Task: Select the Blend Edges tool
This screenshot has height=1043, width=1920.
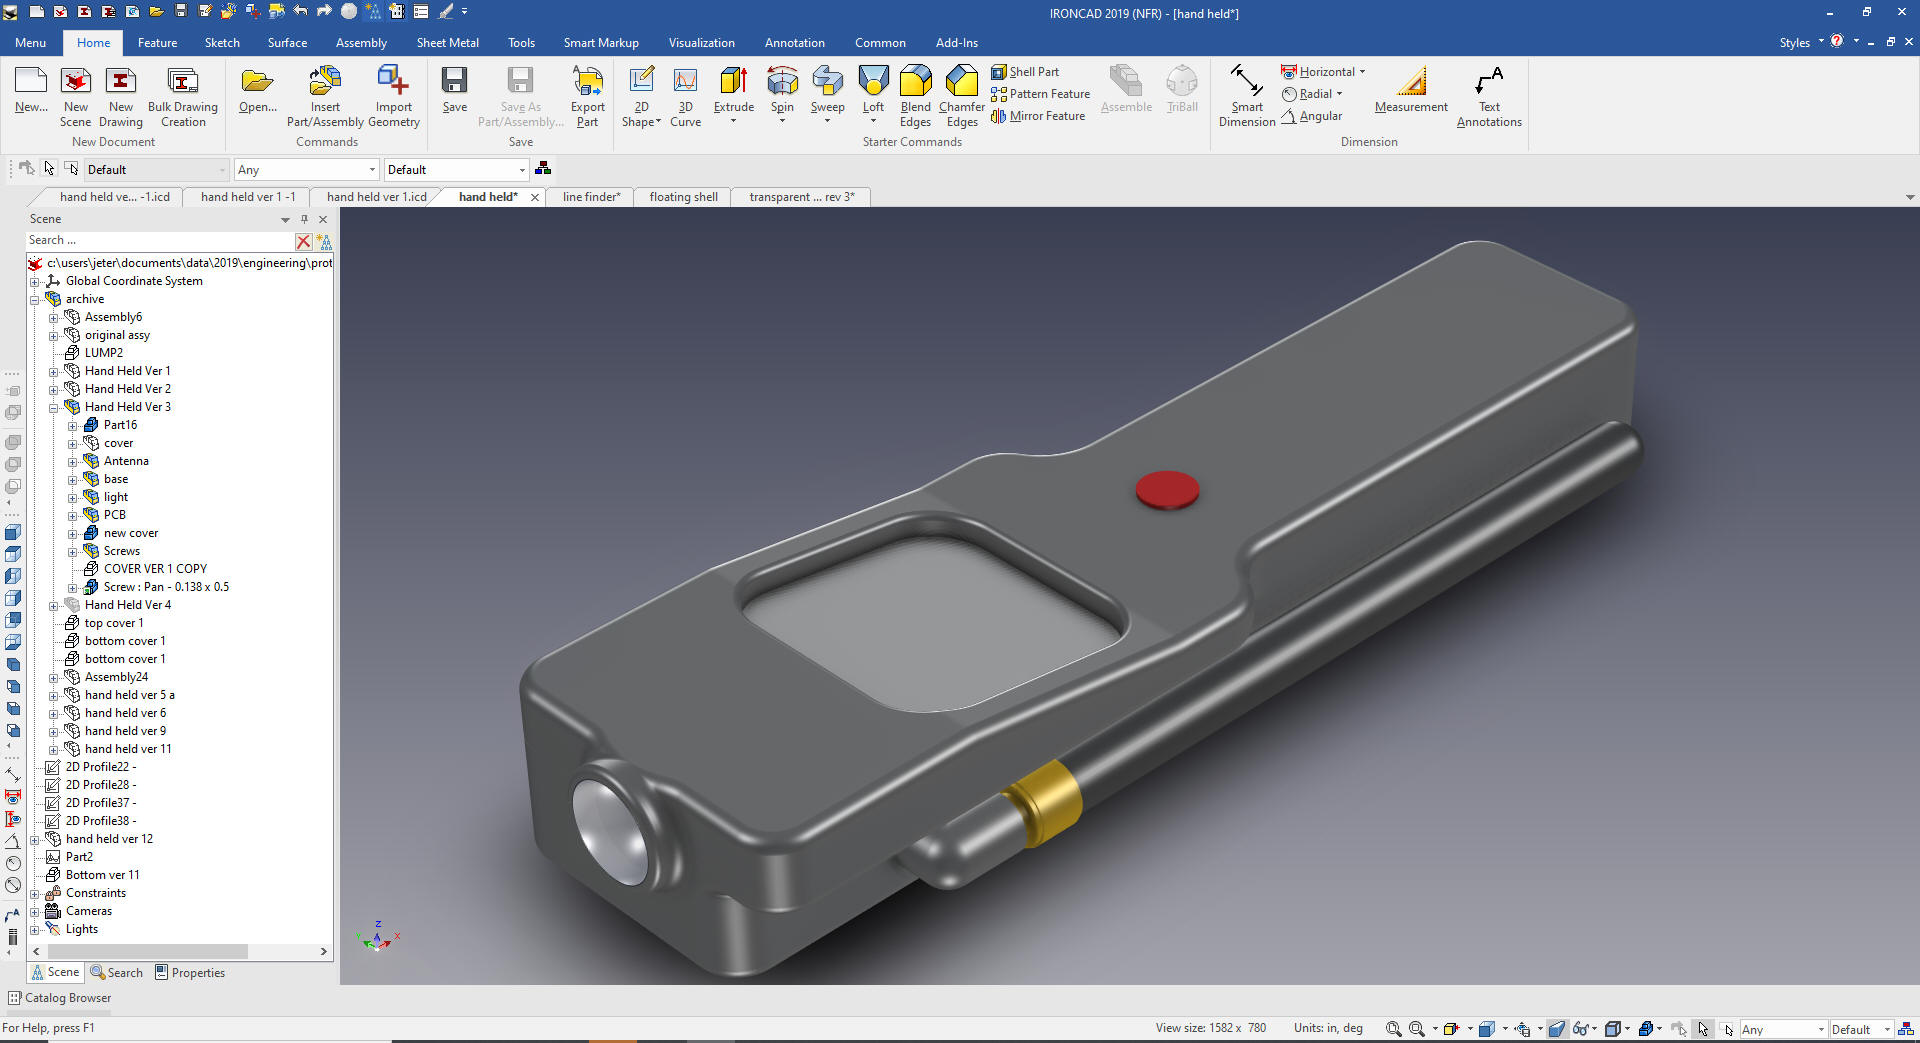Action: point(915,82)
